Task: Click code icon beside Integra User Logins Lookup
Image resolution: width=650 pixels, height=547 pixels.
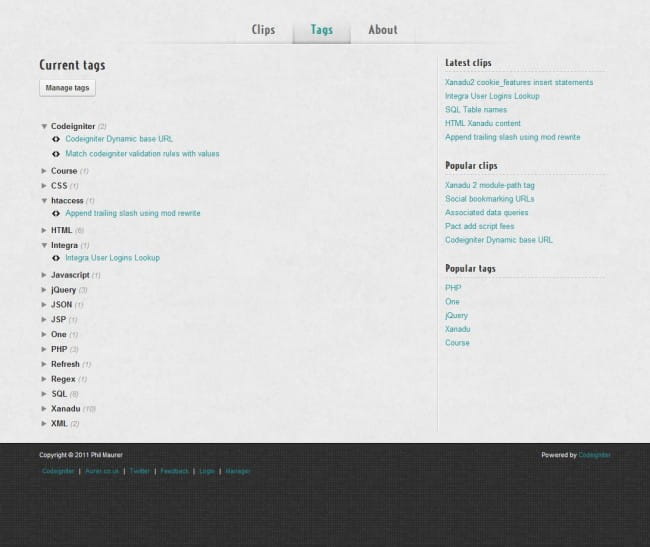Action: (x=56, y=258)
